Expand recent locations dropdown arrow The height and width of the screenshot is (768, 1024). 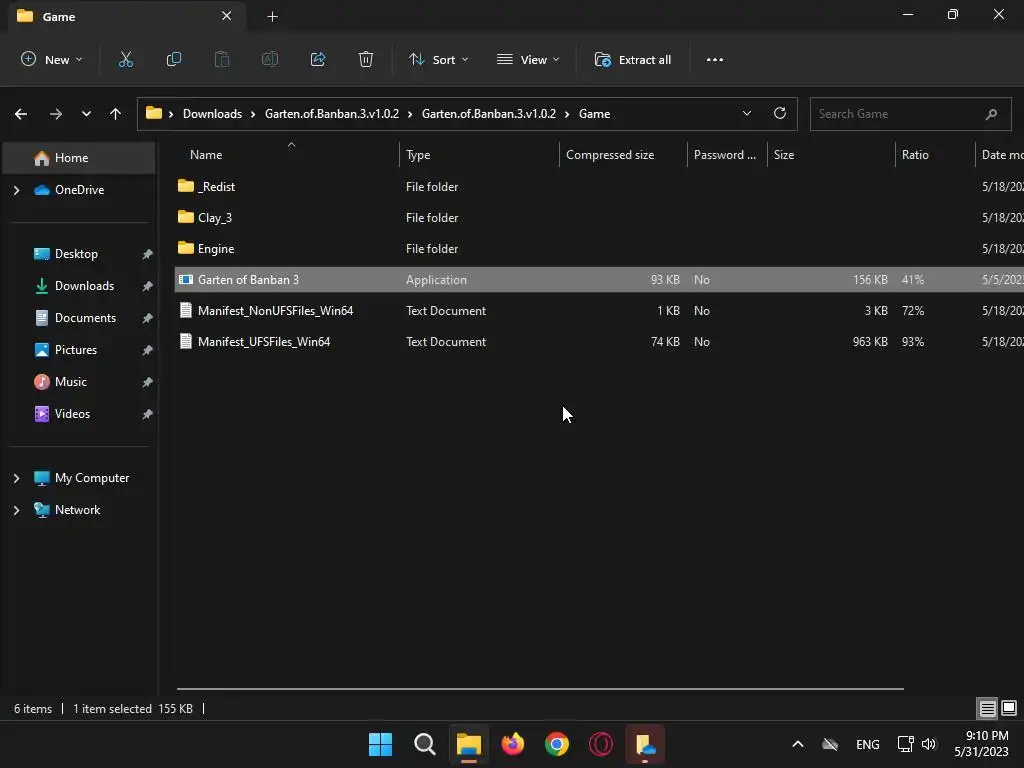pos(86,114)
